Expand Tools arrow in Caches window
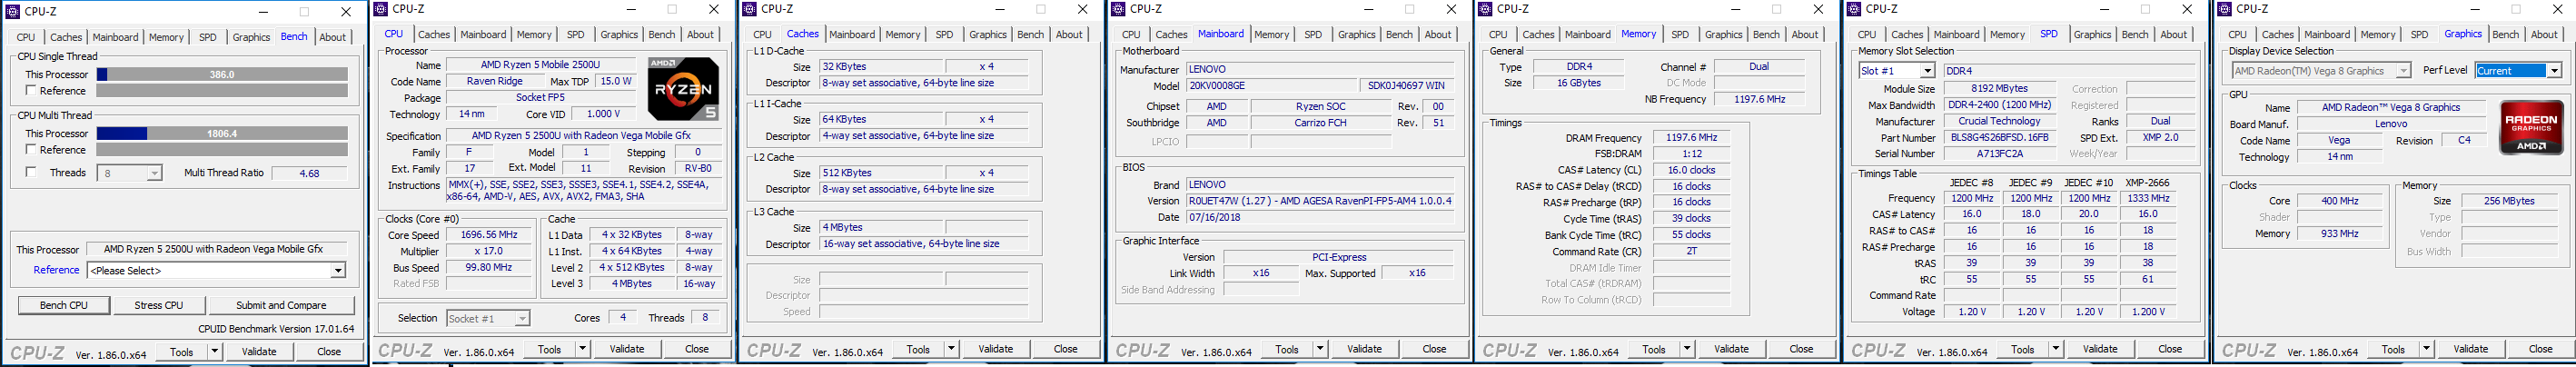This screenshot has width=2576, height=367. coord(951,349)
